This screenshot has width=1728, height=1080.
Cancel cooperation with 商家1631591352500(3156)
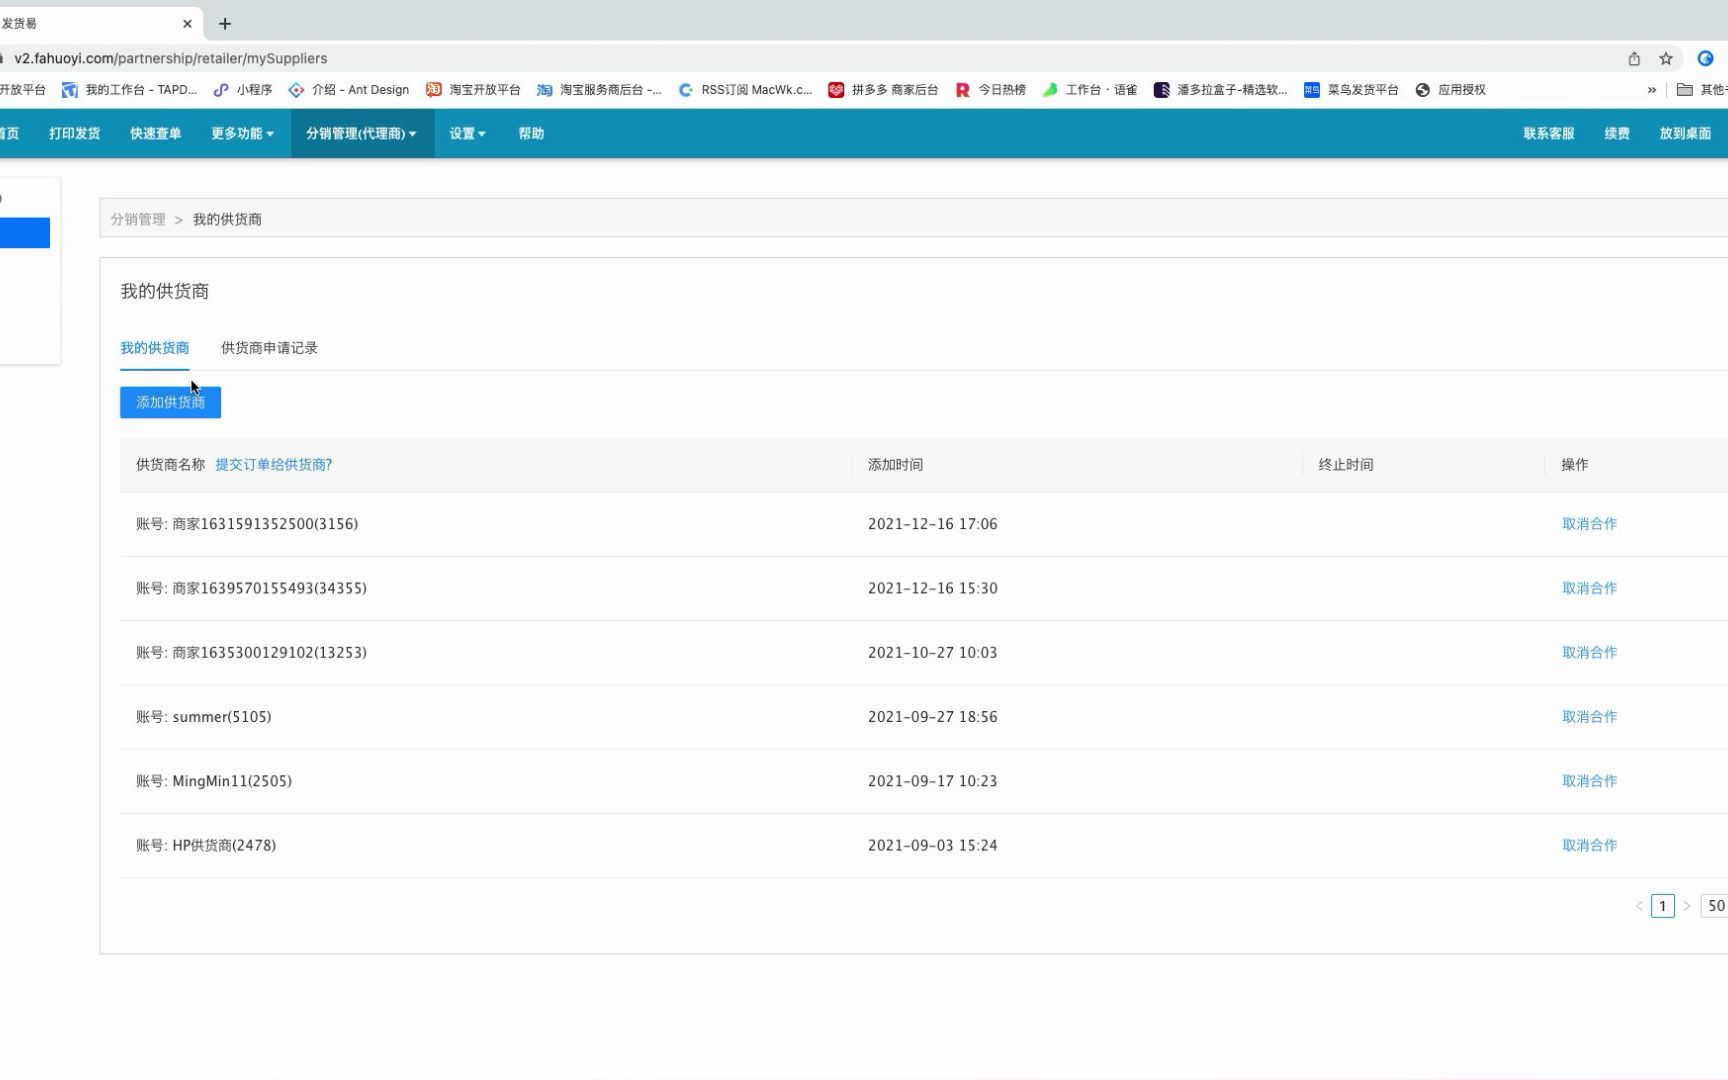(x=1589, y=524)
